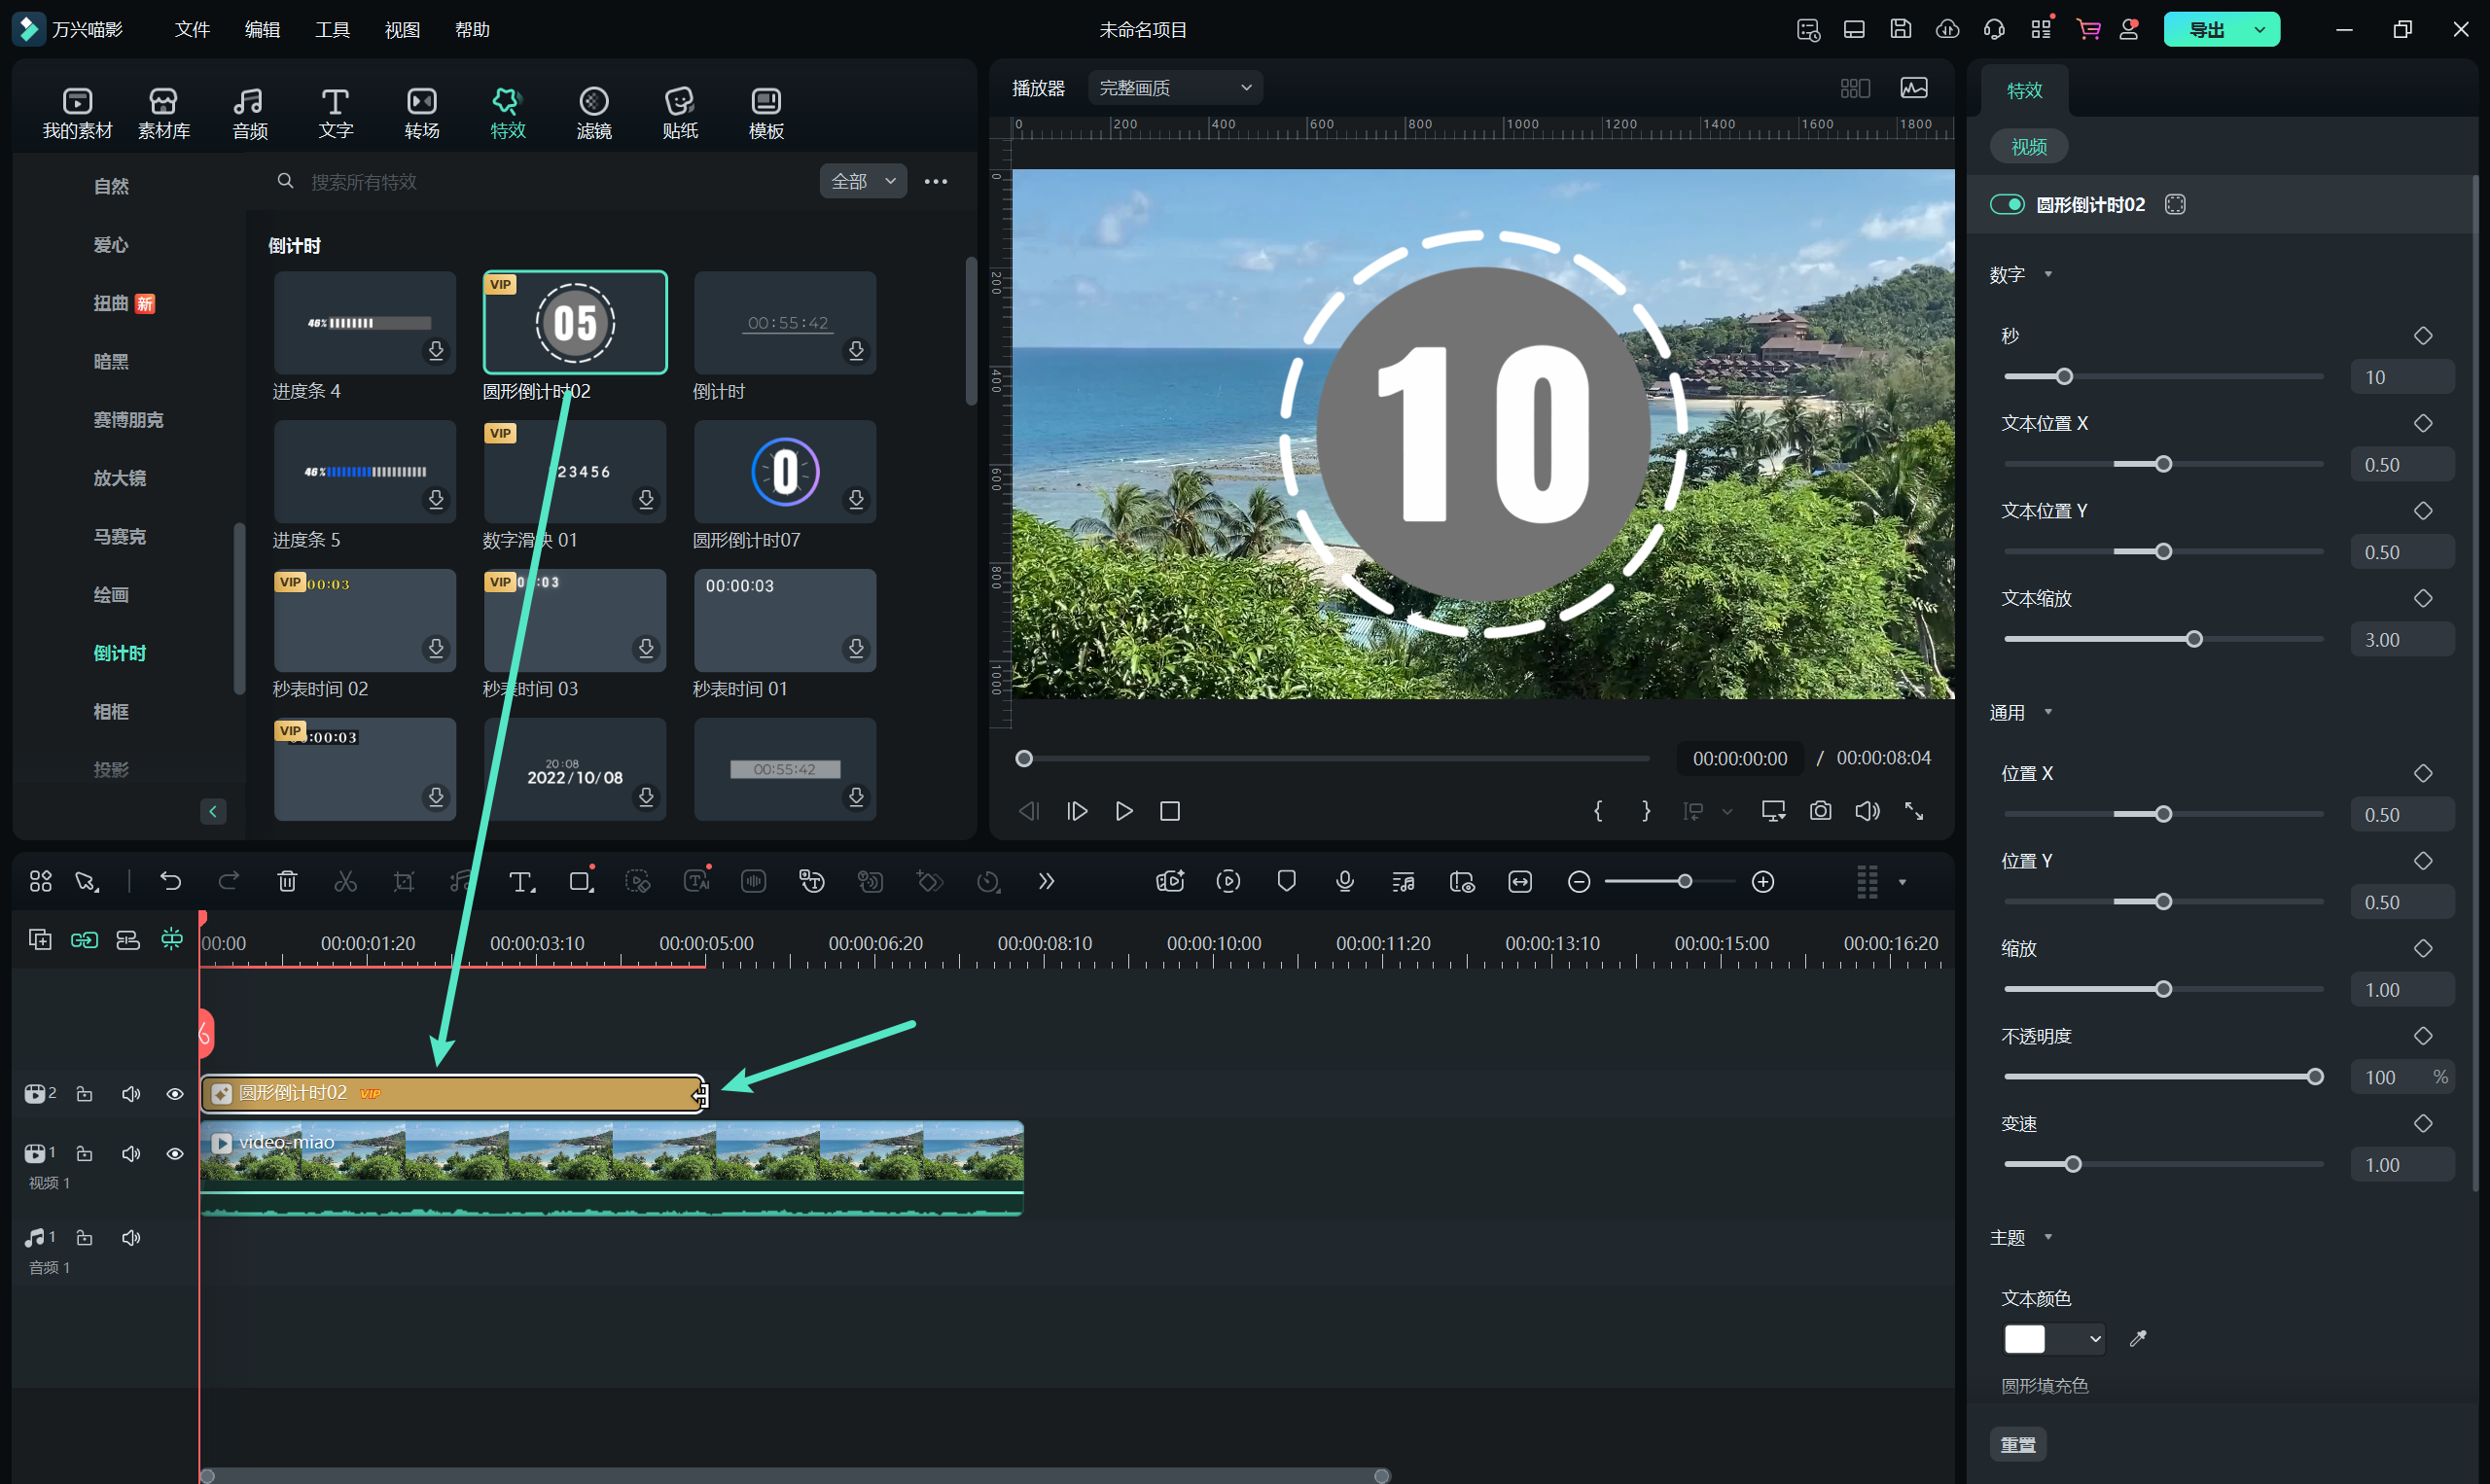Click the 导出 export button

click(2206, 30)
